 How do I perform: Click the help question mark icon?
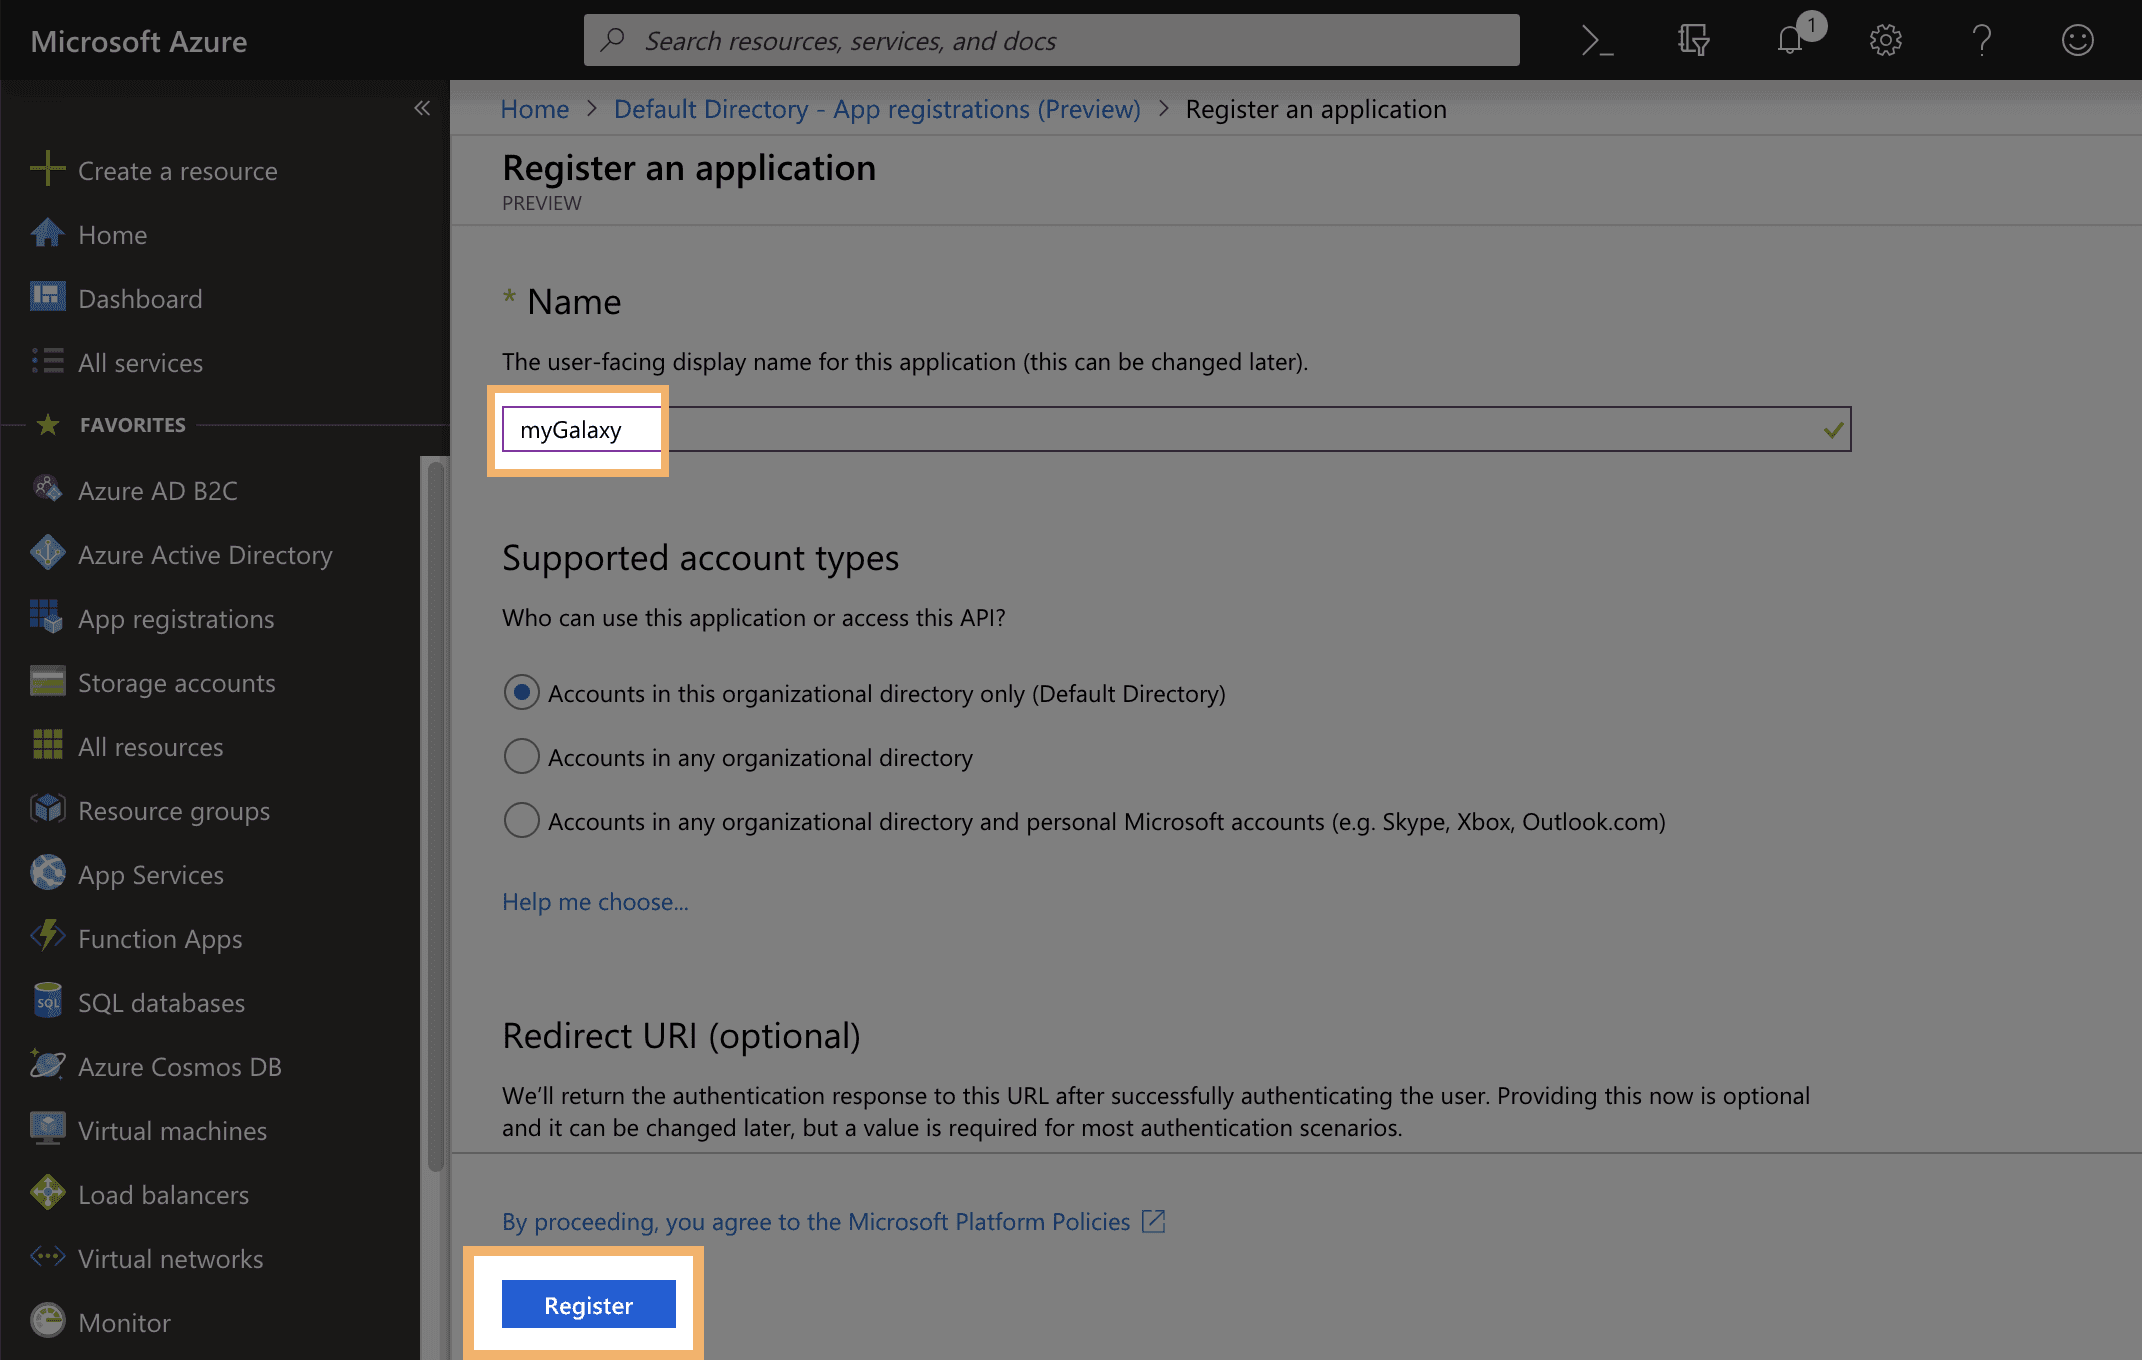1981,41
